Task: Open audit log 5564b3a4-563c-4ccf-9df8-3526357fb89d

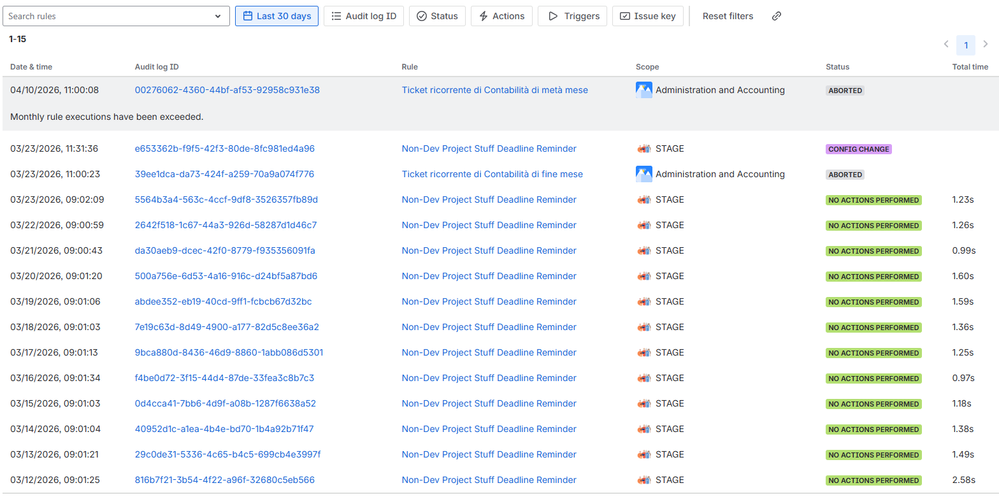Action: (x=226, y=200)
